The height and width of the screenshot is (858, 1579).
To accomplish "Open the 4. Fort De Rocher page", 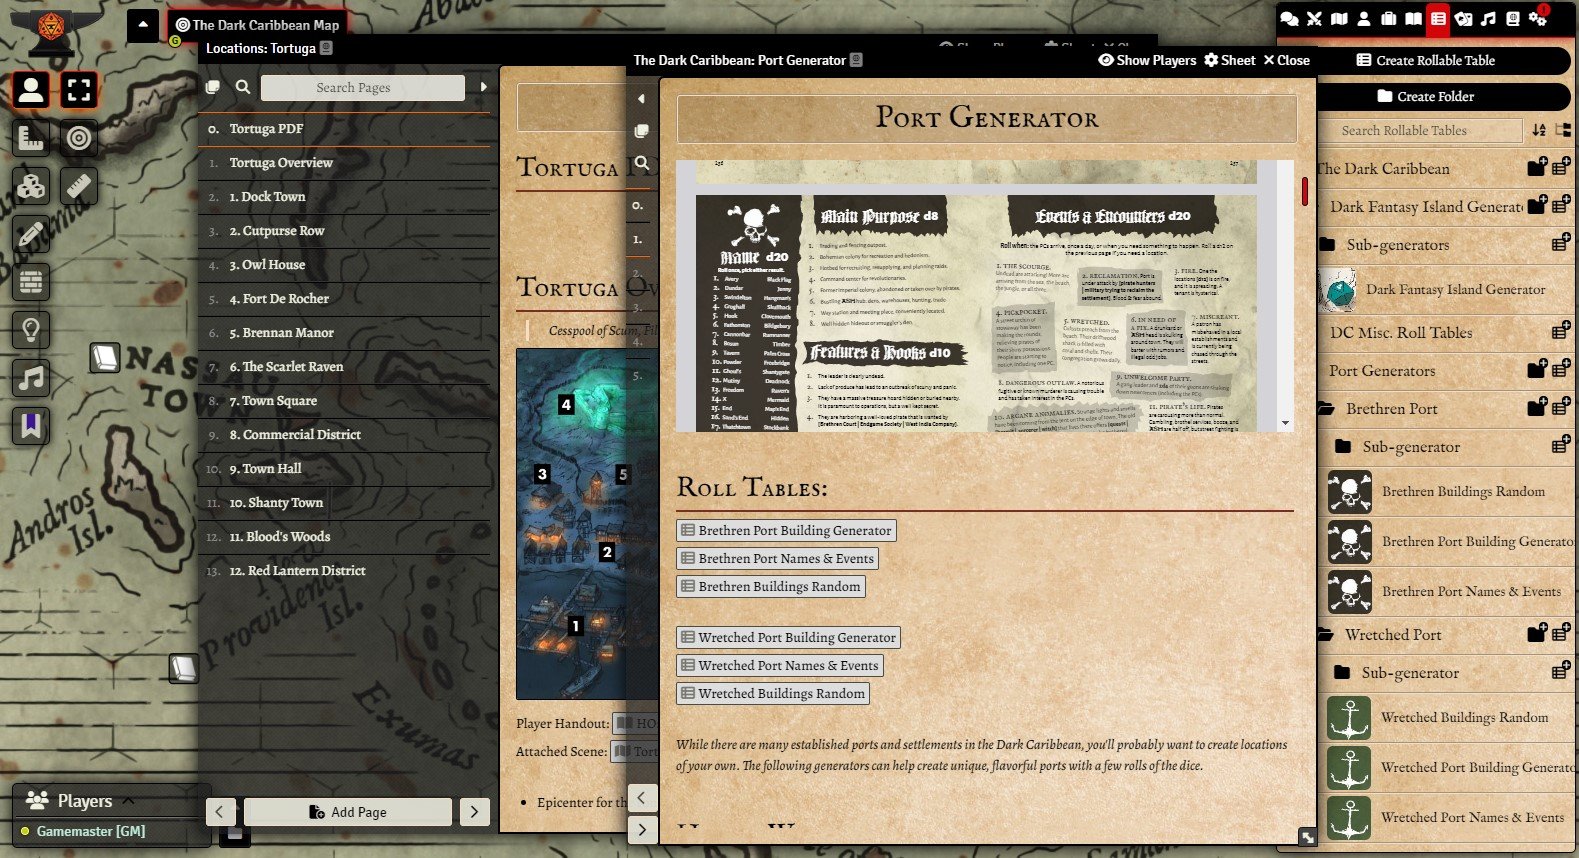I will [344, 299].
